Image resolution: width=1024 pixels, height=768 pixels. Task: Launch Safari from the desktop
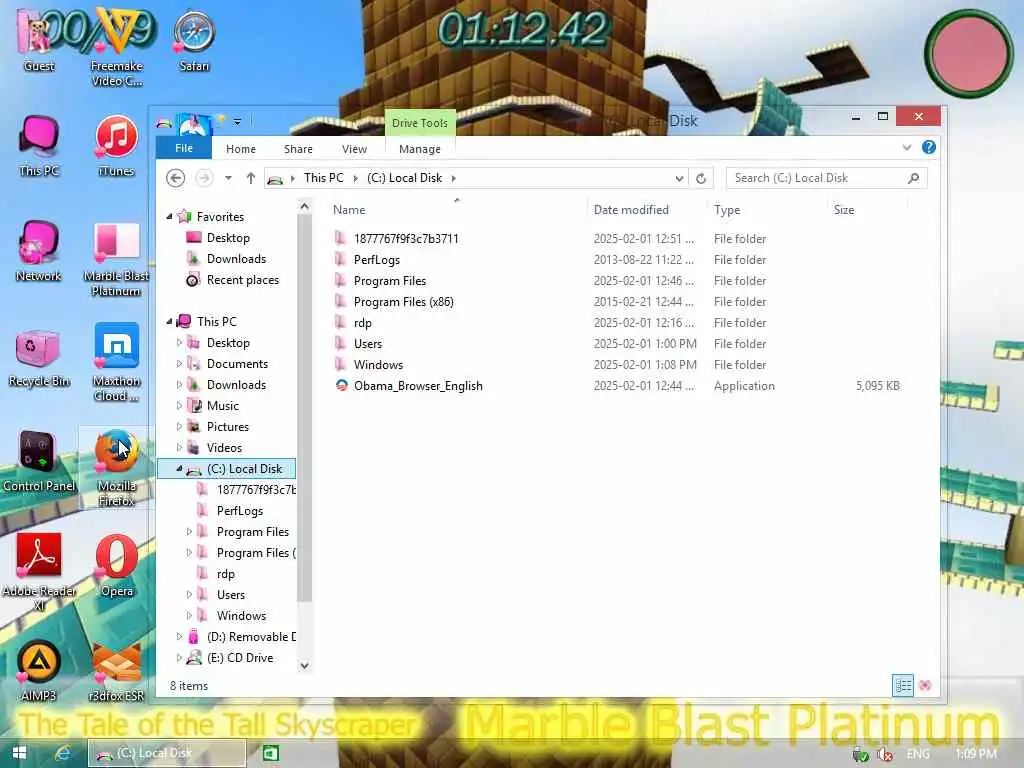click(x=194, y=39)
